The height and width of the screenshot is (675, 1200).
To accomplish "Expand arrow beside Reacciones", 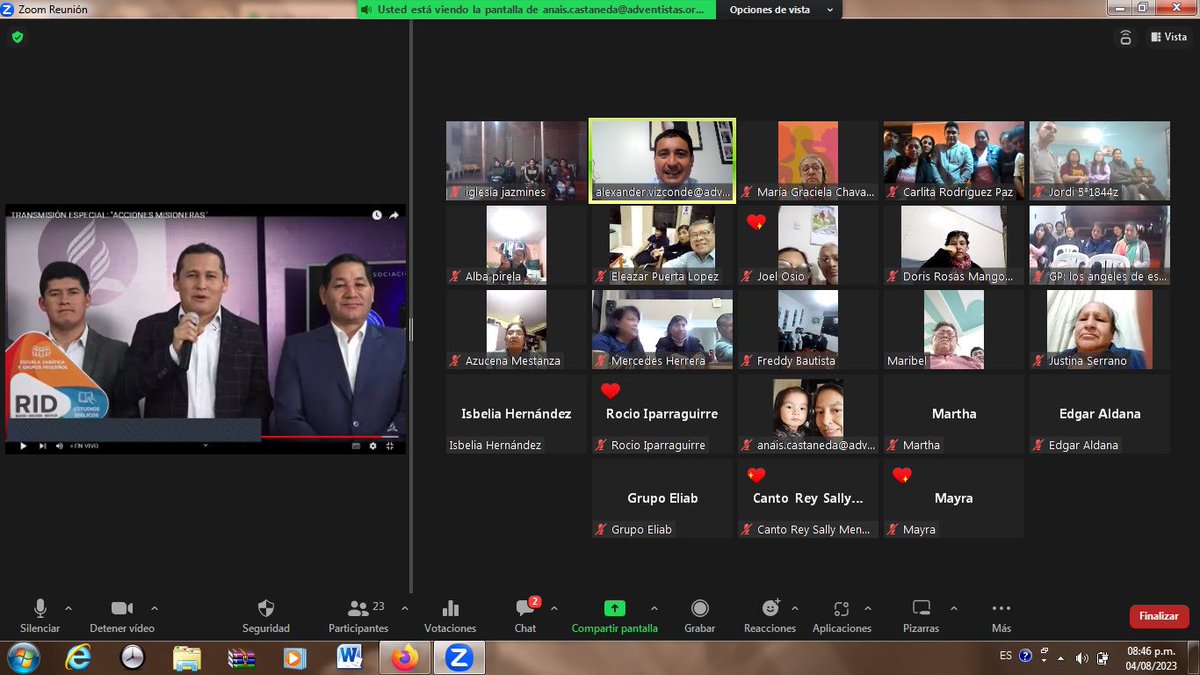I will pos(795,608).
